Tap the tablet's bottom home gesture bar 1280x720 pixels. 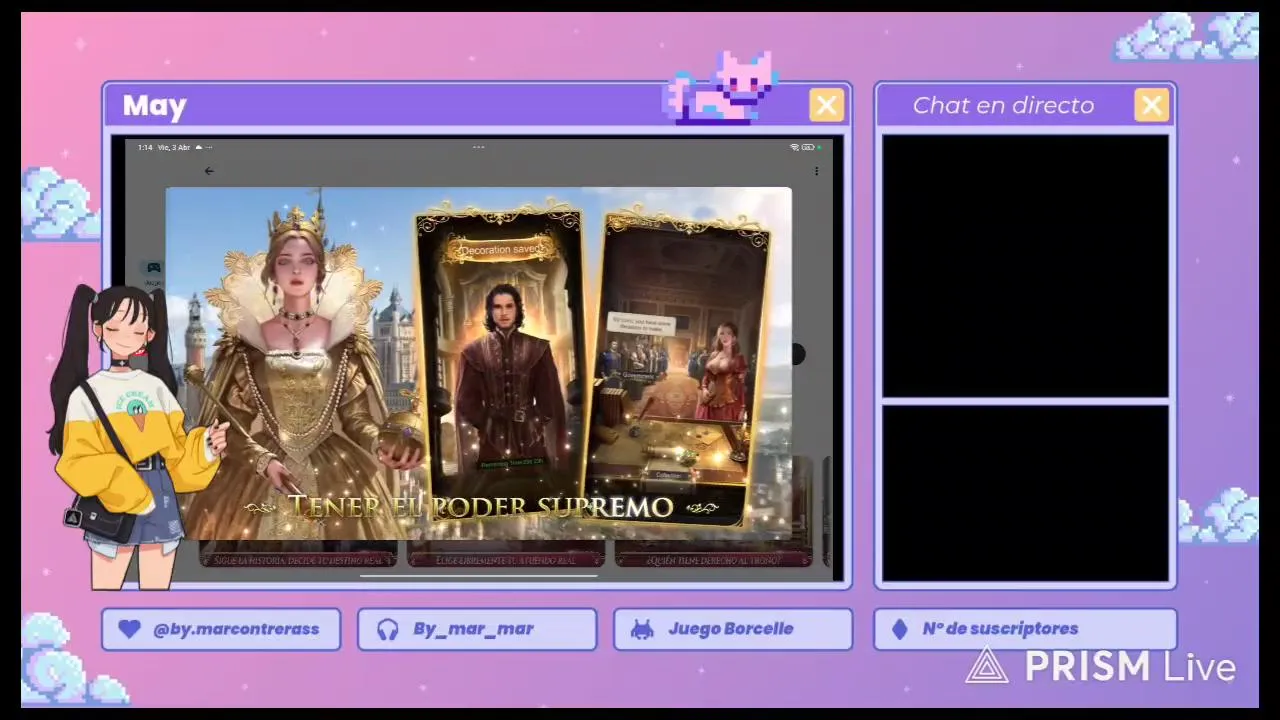pos(478,576)
